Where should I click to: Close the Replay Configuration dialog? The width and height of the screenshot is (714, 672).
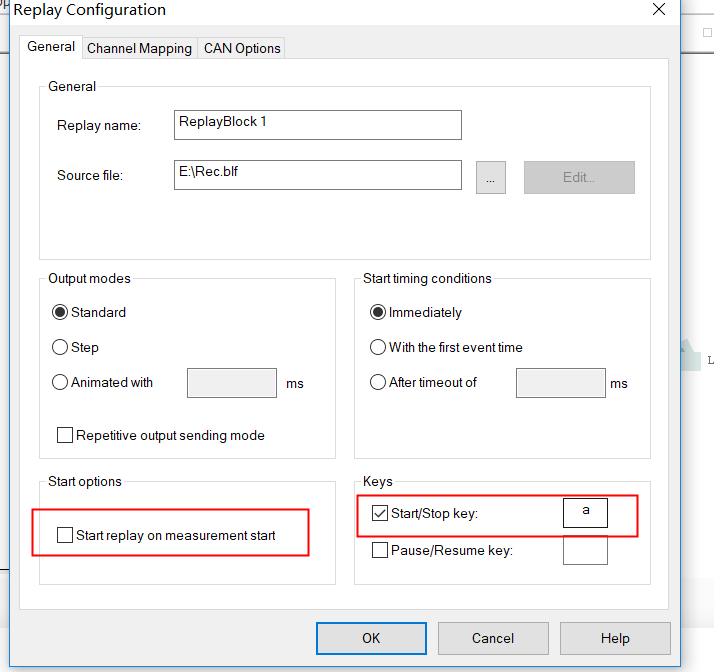[x=658, y=10]
